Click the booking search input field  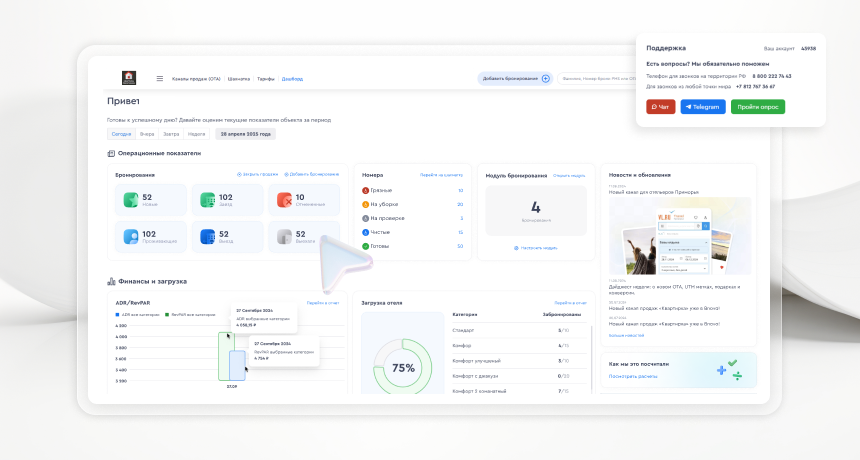(597, 78)
